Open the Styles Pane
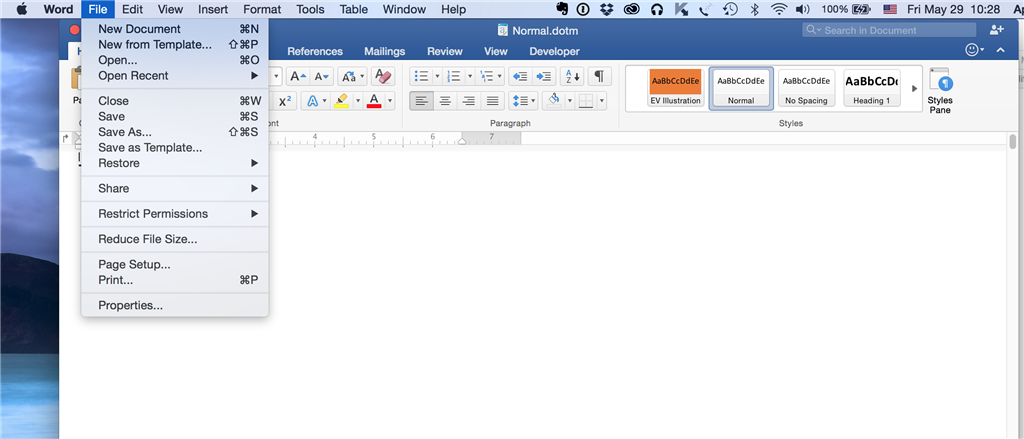The image size is (1024, 439). (940, 90)
